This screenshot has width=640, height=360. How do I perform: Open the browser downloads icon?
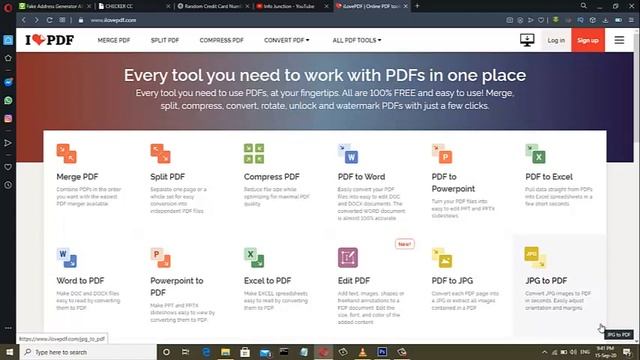point(605,20)
